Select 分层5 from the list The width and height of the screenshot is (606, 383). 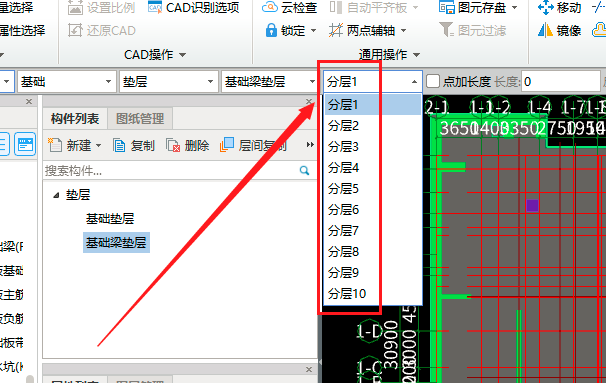[373, 189]
